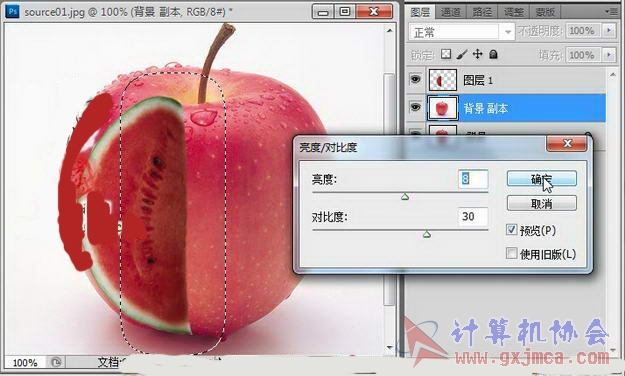Viewport: 625px width, 376px height.
Task: Click the lock all padlock icon
Action: (x=493, y=54)
